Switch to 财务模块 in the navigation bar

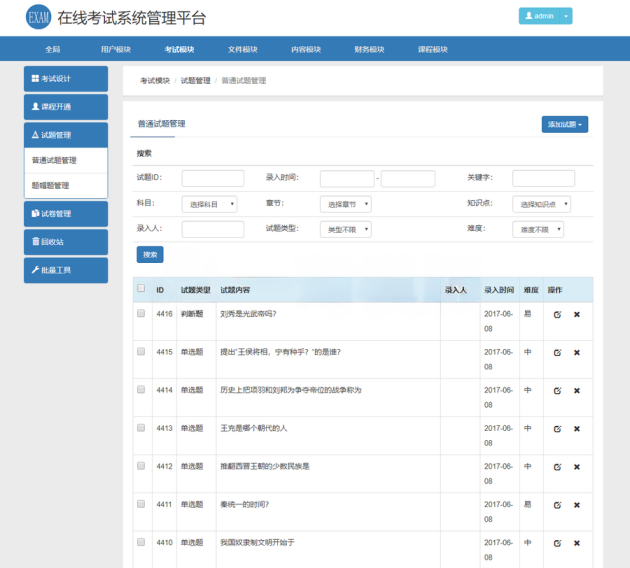[369, 49]
